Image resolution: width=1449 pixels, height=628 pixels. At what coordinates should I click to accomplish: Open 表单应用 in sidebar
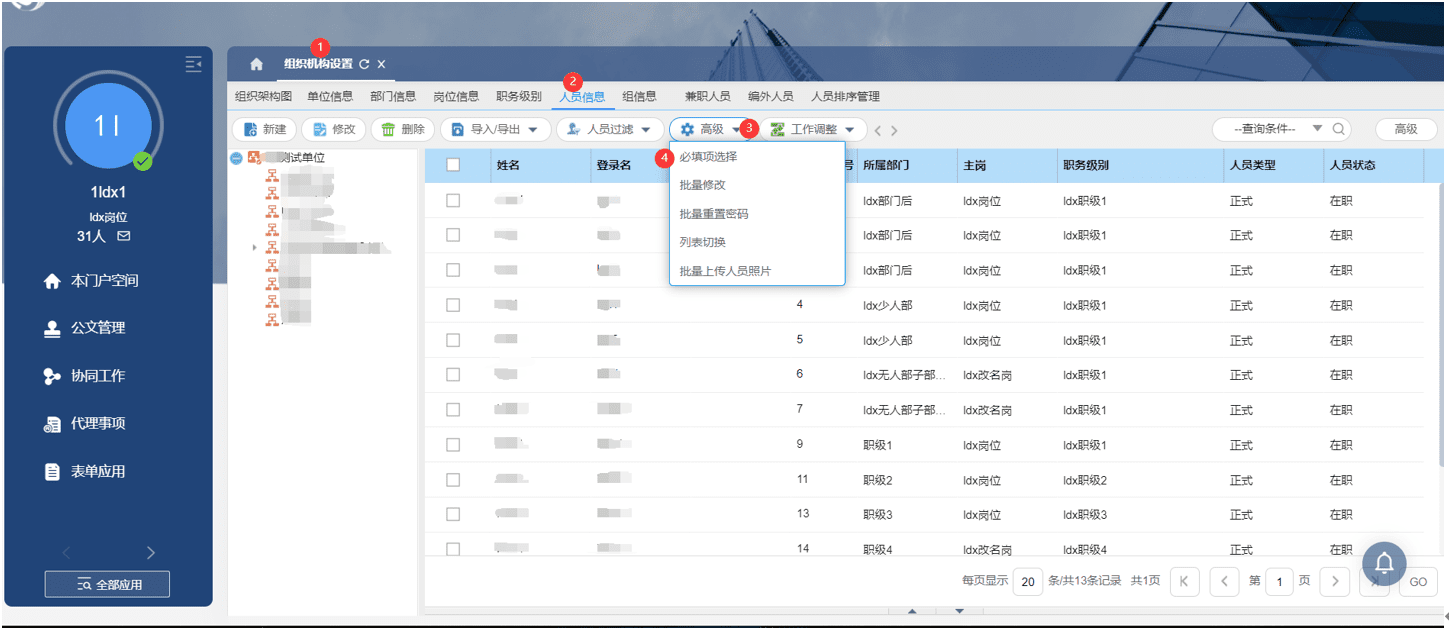tap(85, 472)
